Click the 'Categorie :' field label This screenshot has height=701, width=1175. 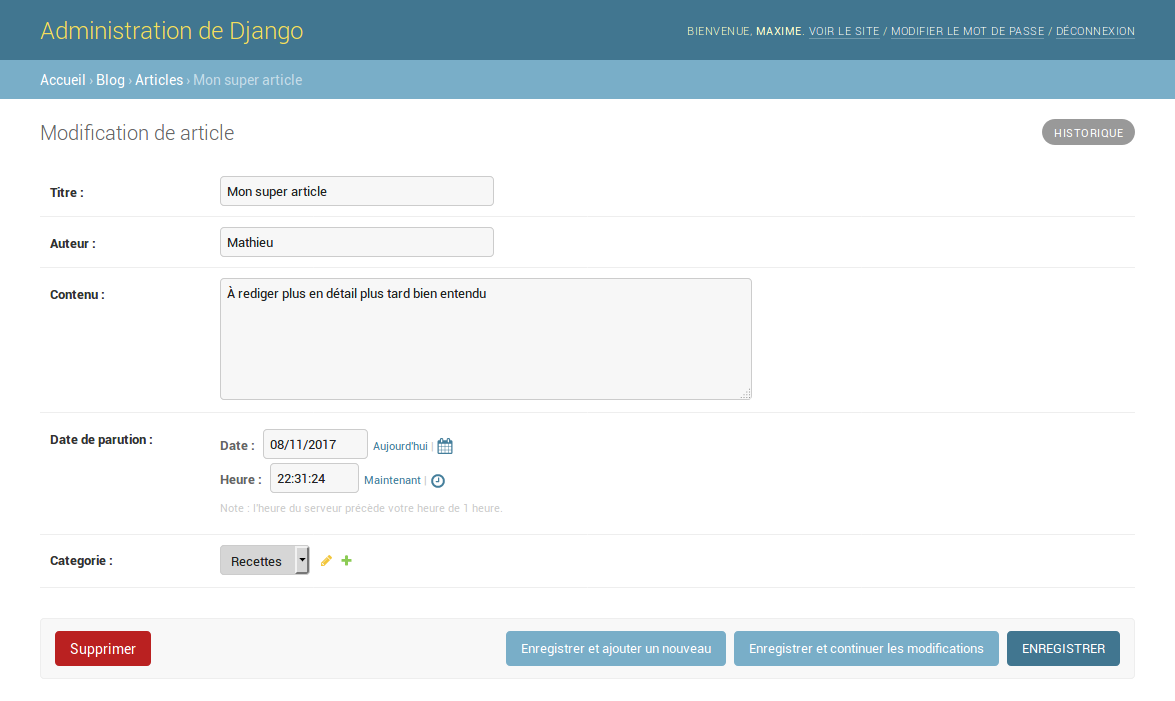click(82, 561)
